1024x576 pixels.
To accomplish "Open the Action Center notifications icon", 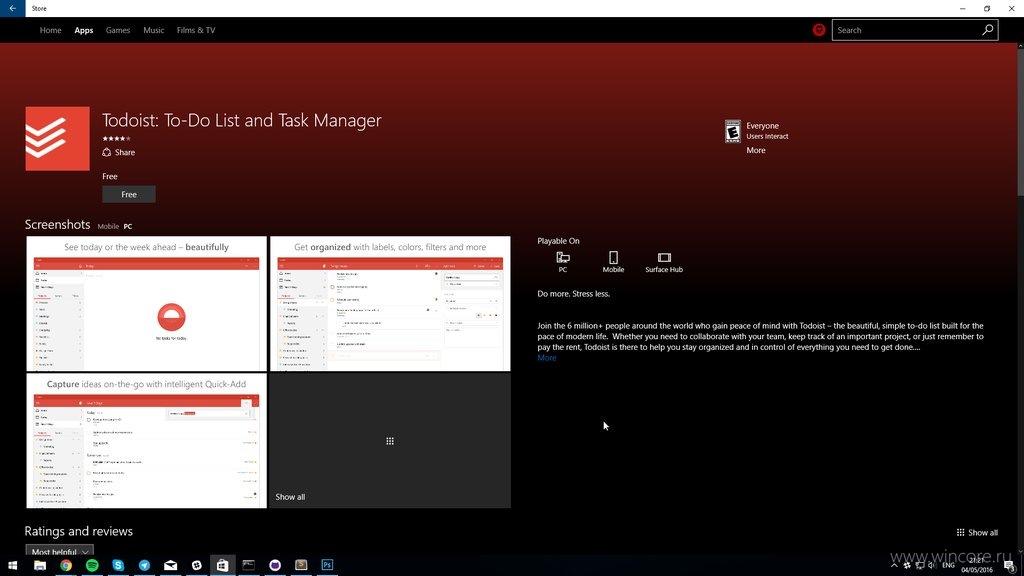I will (x=1010, y=565).
